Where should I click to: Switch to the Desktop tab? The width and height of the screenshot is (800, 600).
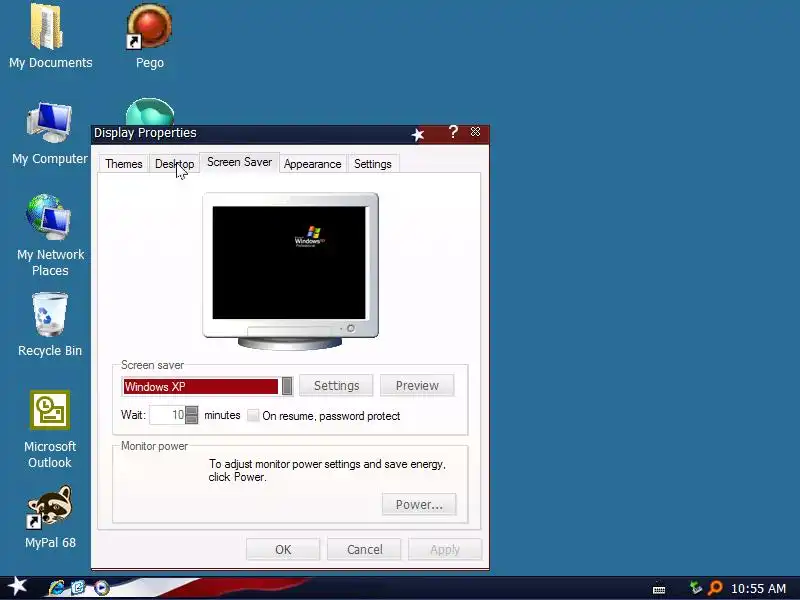click(x=174, y=164)
